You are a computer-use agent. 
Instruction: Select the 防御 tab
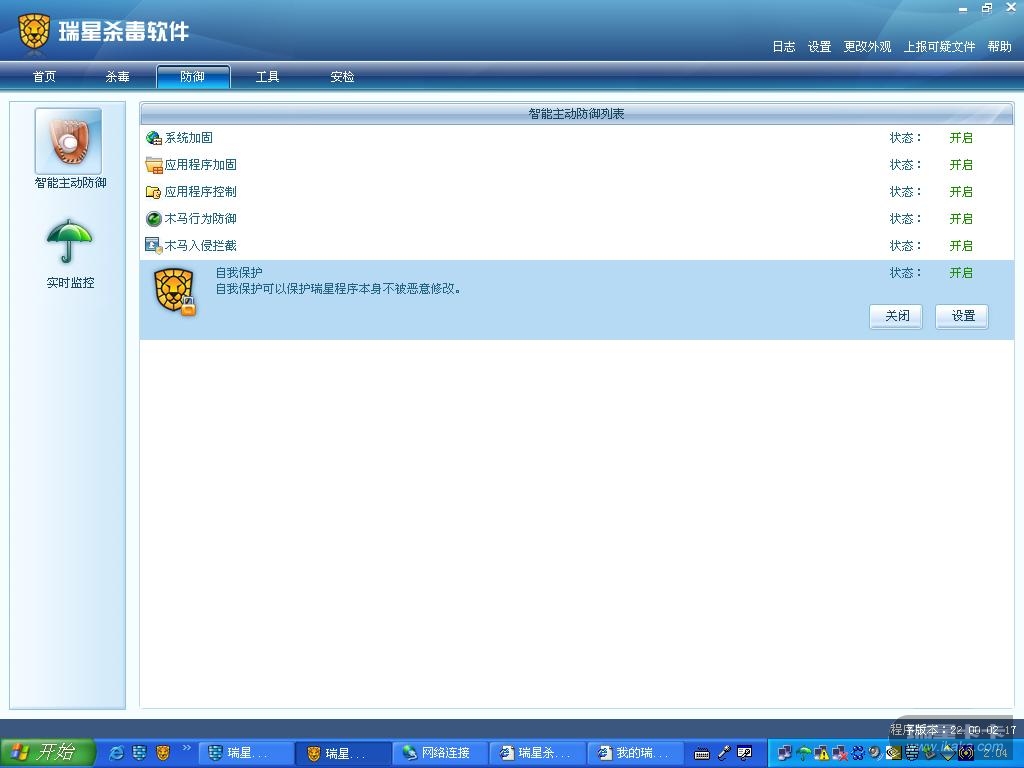pyautogui.click(x=193, y=76)
